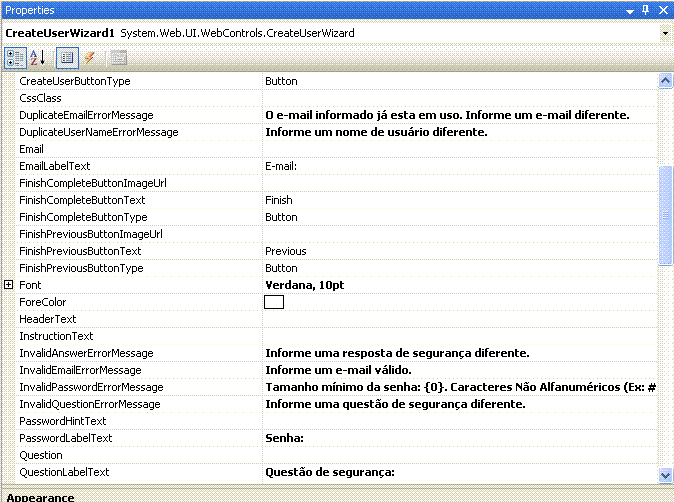The width and height of the screenshot is (674, 502).
Task: Edit 'Informe uma resposta de segurança diferente.' value
Action: (x=460, y=353)
